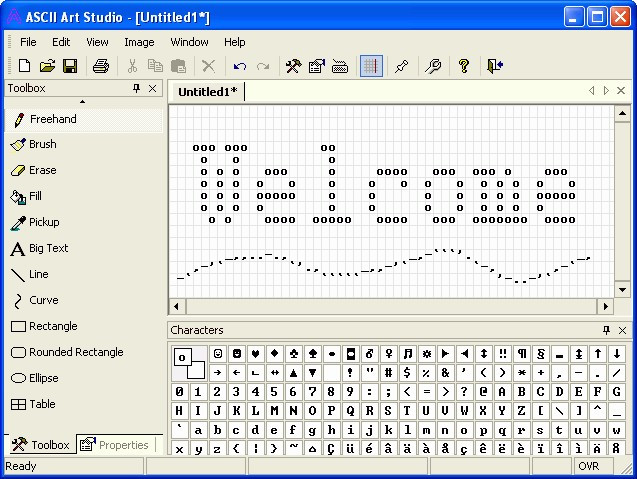
Task: Click the Delete X toolbar icon
Action: tap(208, 66)
